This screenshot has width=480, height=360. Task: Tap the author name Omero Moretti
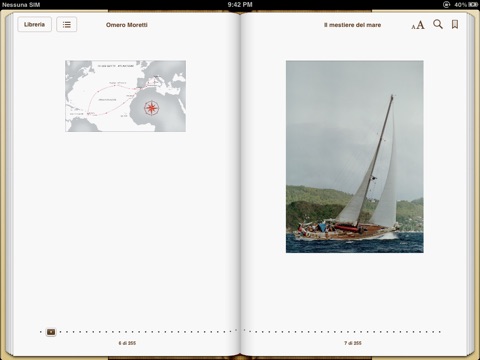point(127,25)
